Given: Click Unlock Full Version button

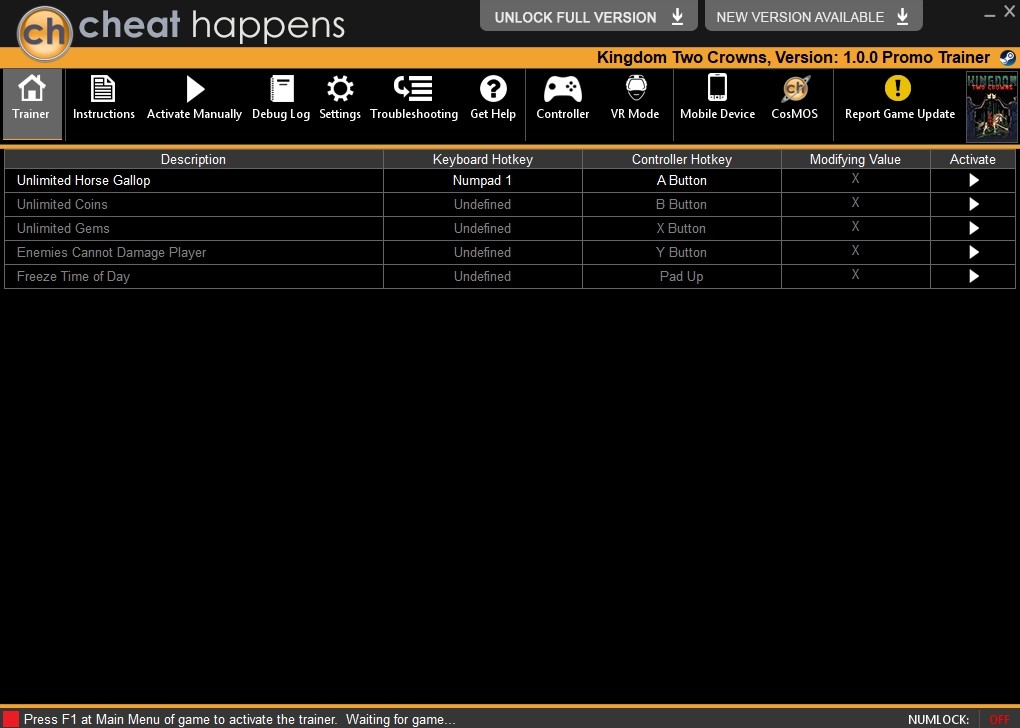Looking at the screenshot, I should tap(589, 16).
